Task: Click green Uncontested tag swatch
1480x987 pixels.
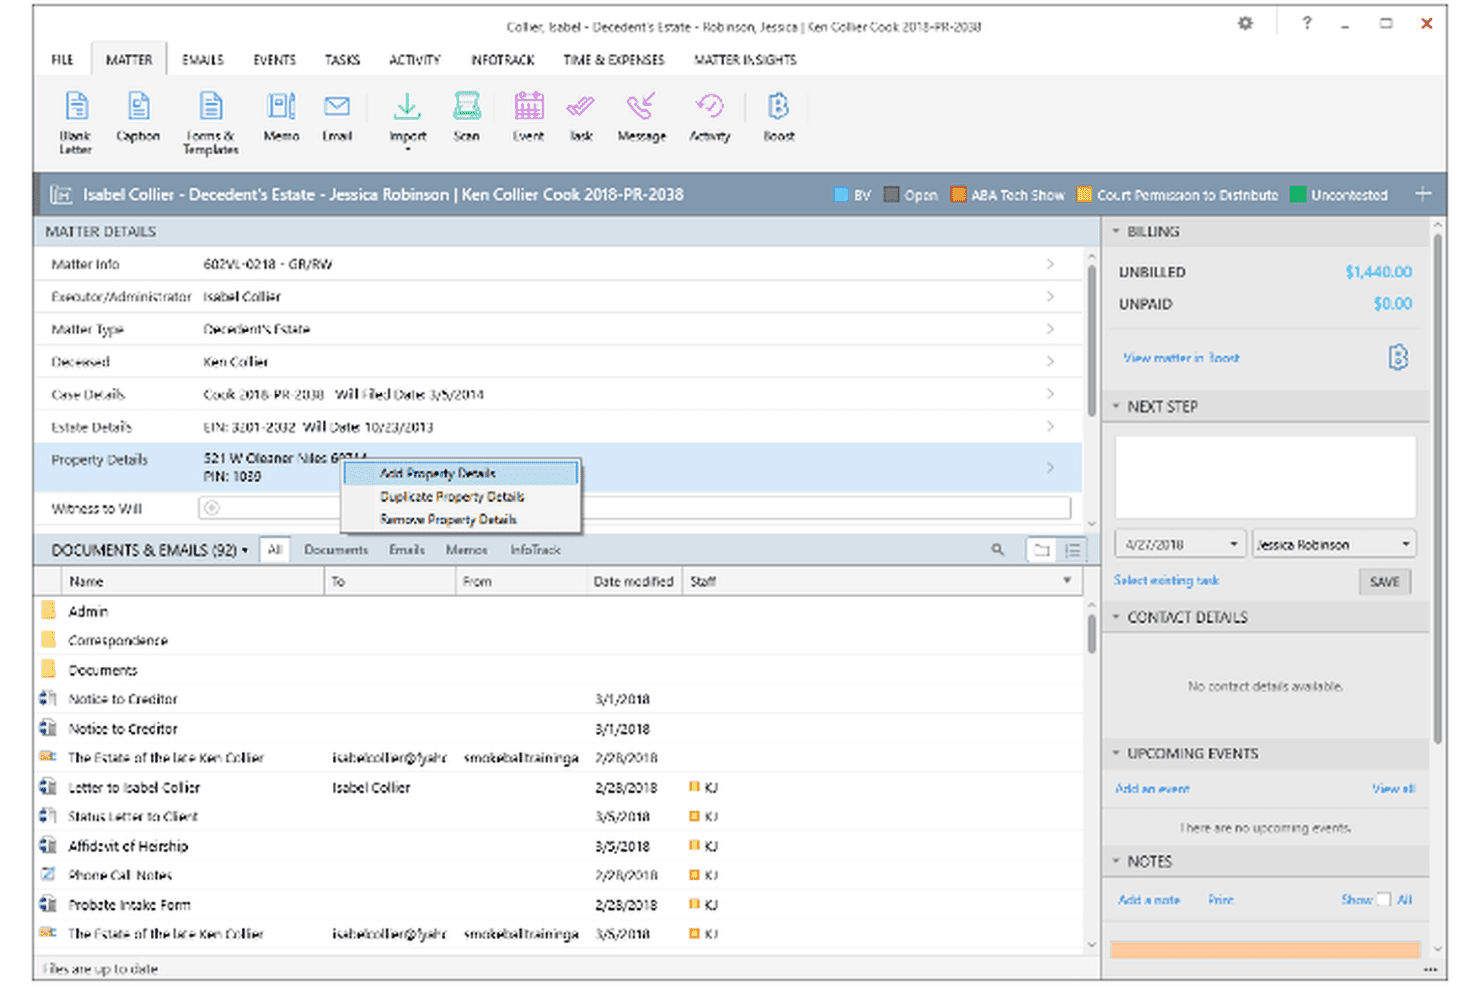Action: click(x=1298, y=195)
